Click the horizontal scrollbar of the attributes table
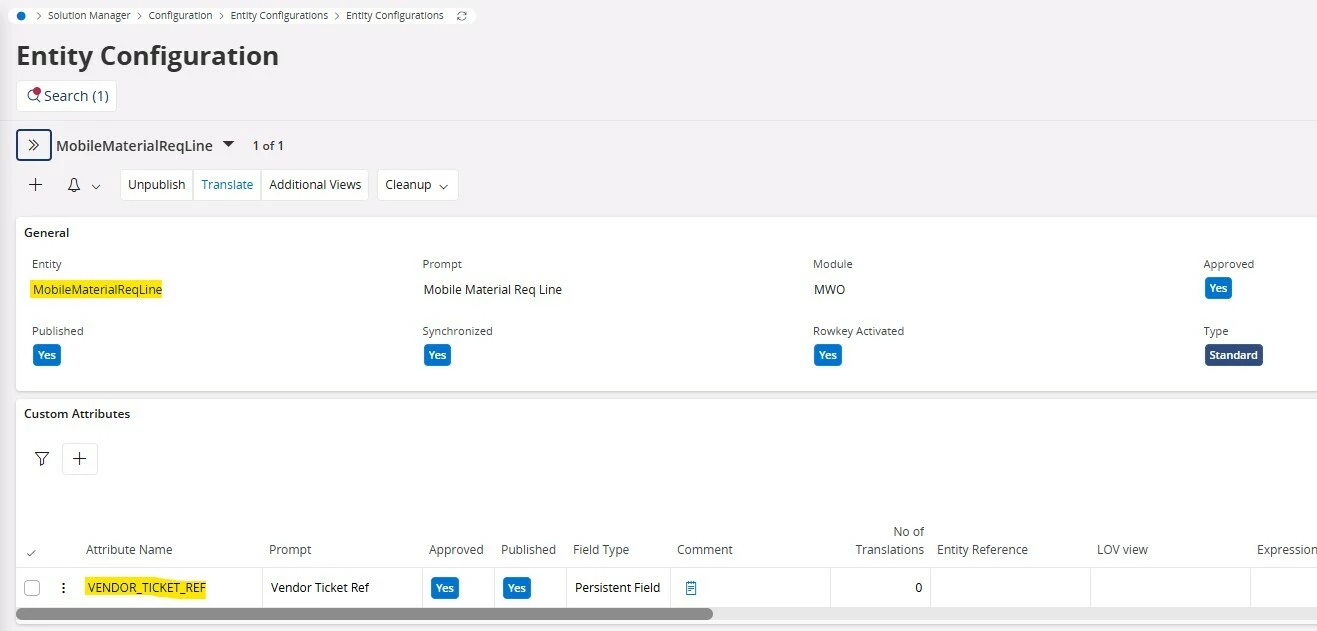The image size is (1317, 631). pyautogui.click(x=364, y=614)
